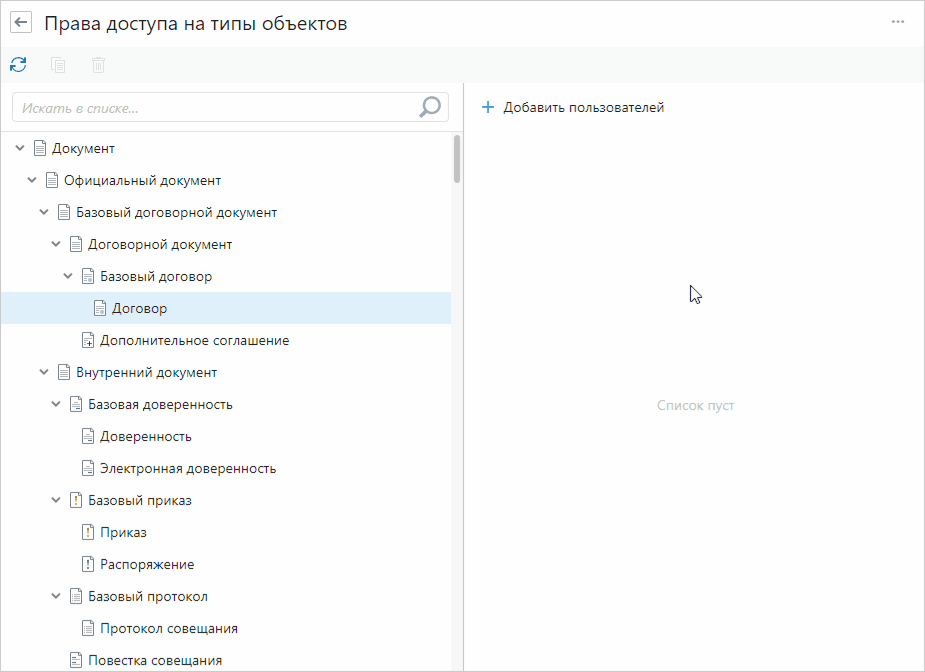Open the three-dots more menu

pyautogui.click(x=898, y=22)
